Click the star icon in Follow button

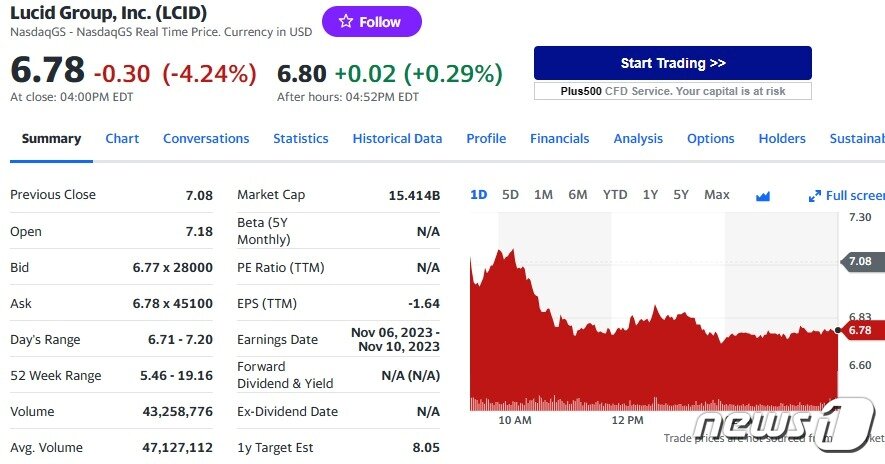pyautogui.click(x=345, y=22)
